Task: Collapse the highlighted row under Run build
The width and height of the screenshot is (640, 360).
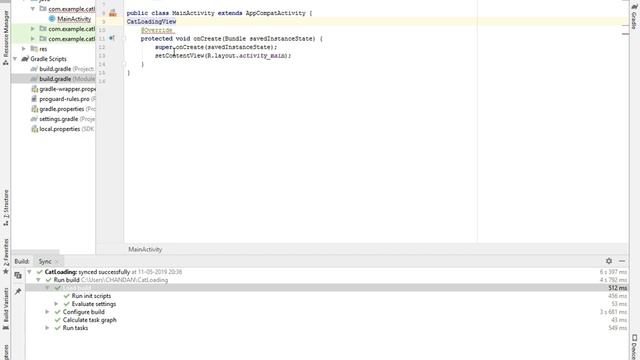Action: (47, 288)
